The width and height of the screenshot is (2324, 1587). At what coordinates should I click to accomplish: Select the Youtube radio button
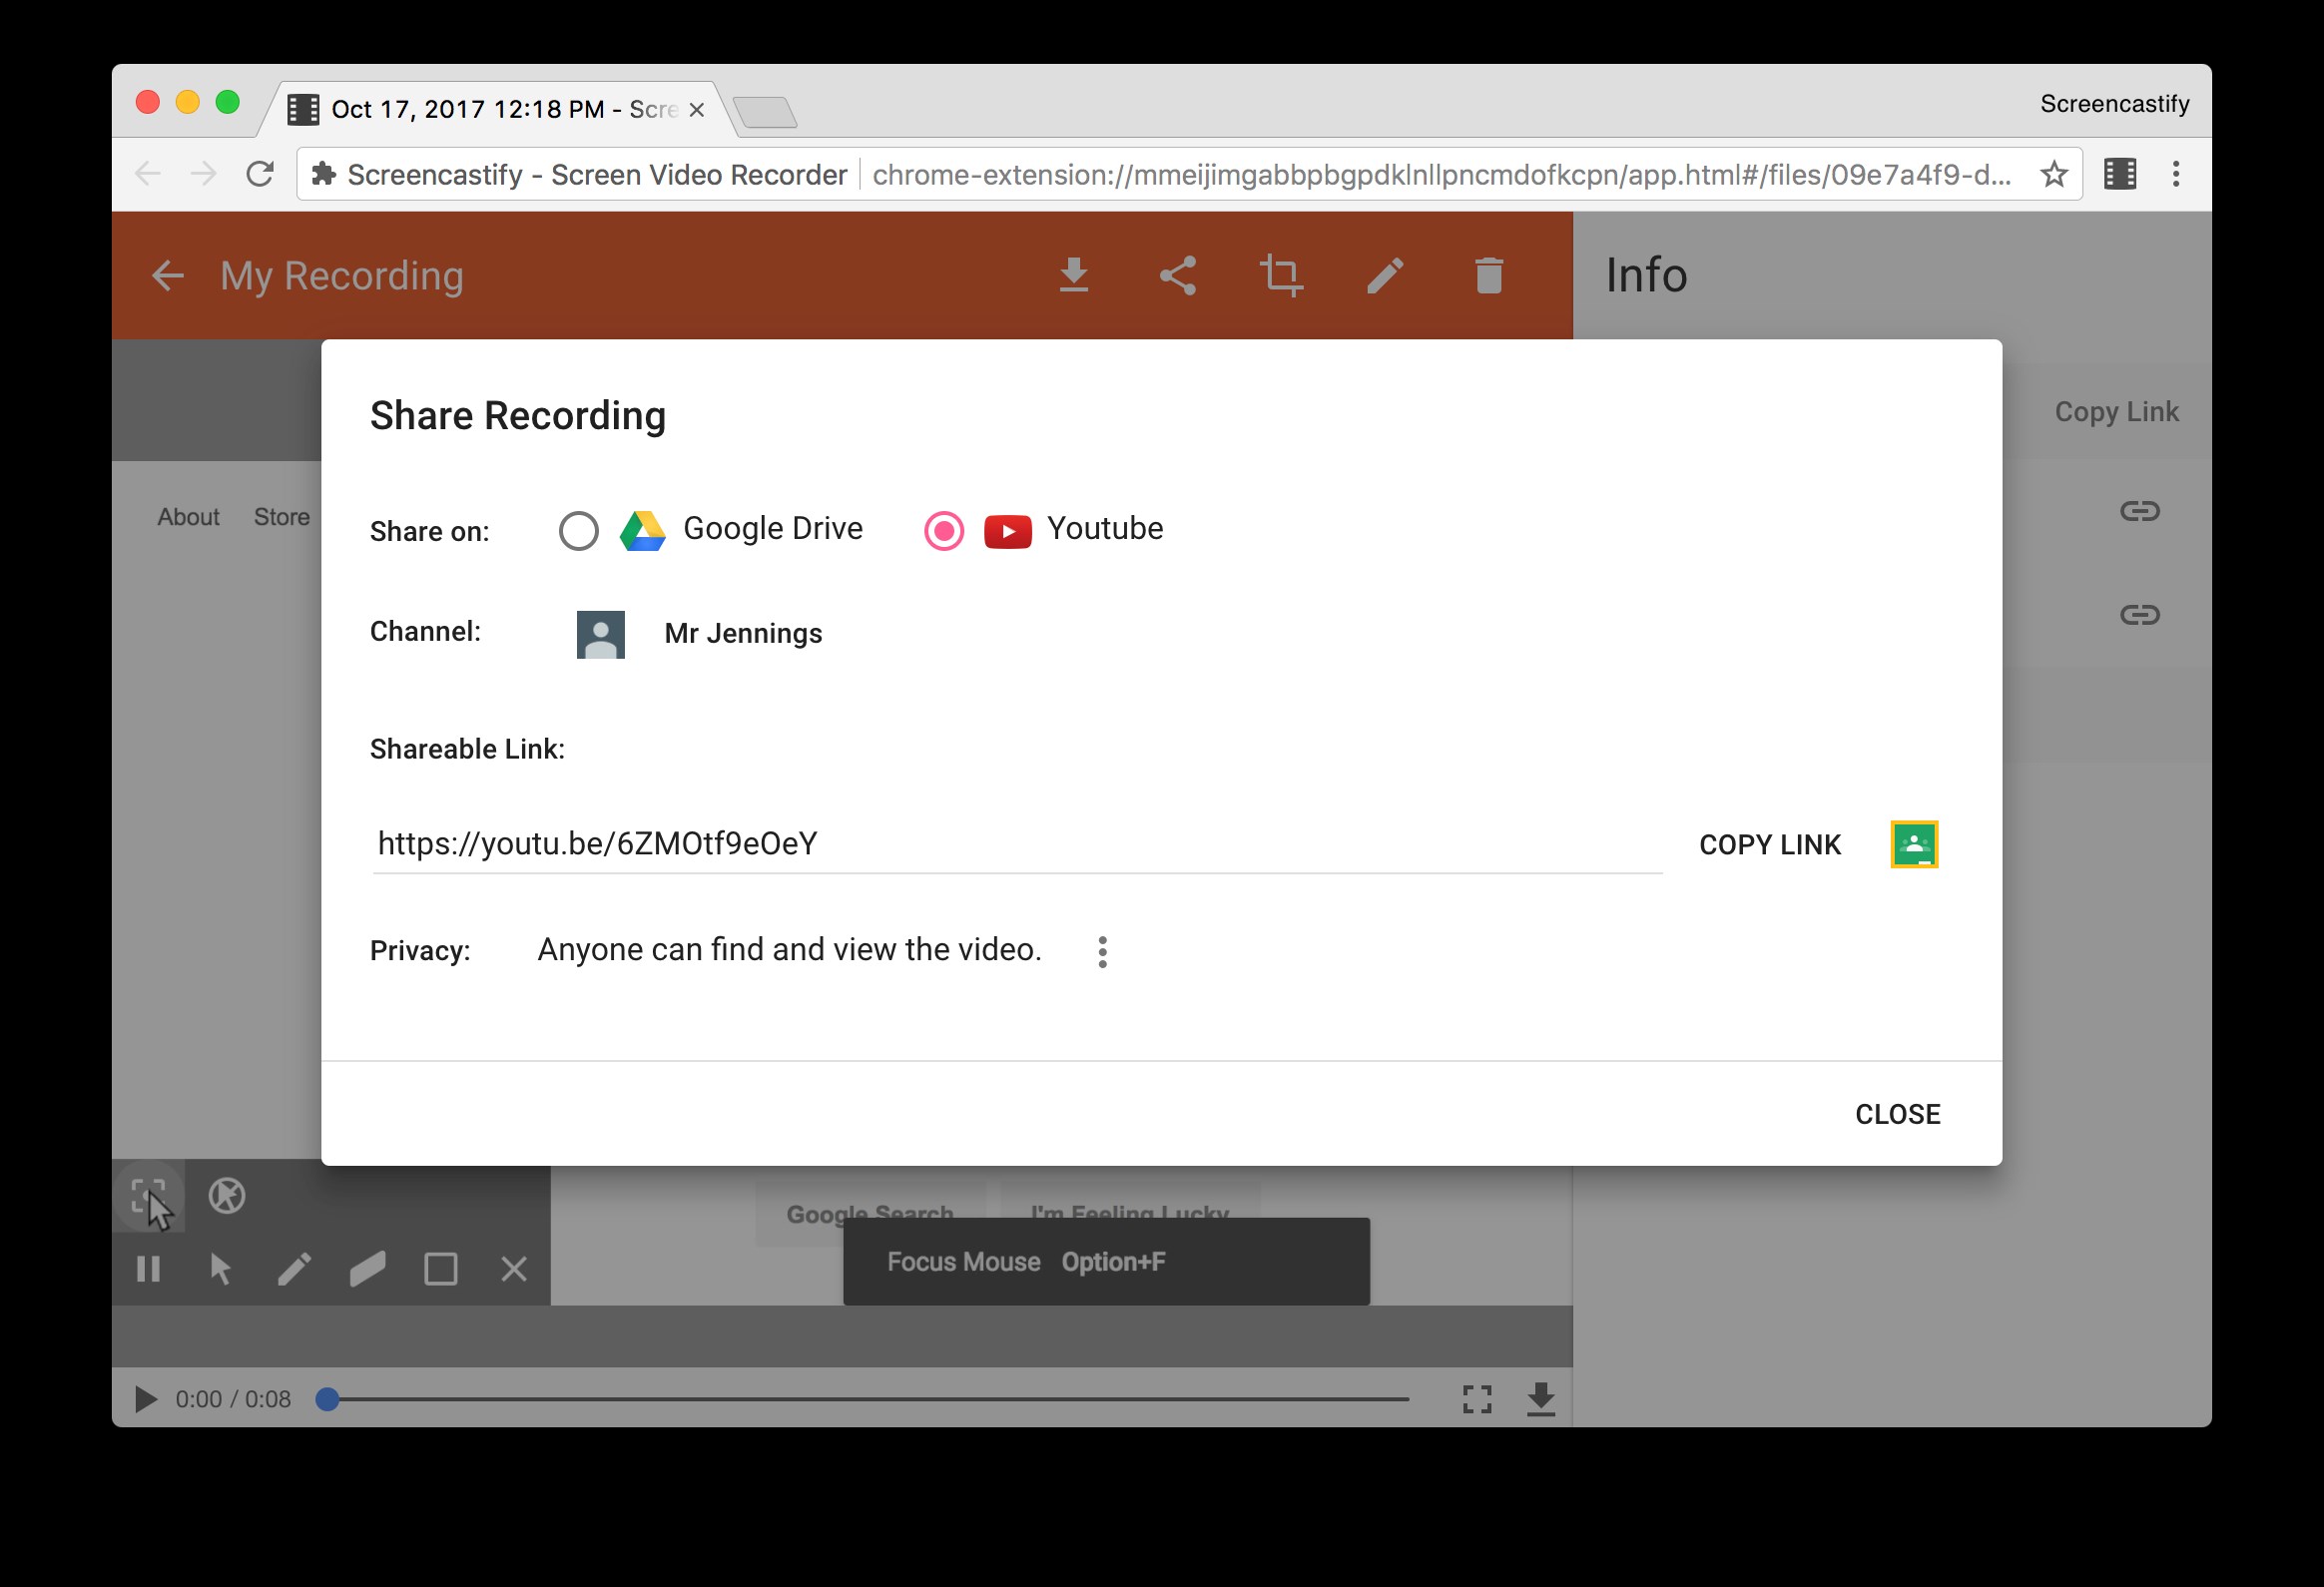click(944, 531)
